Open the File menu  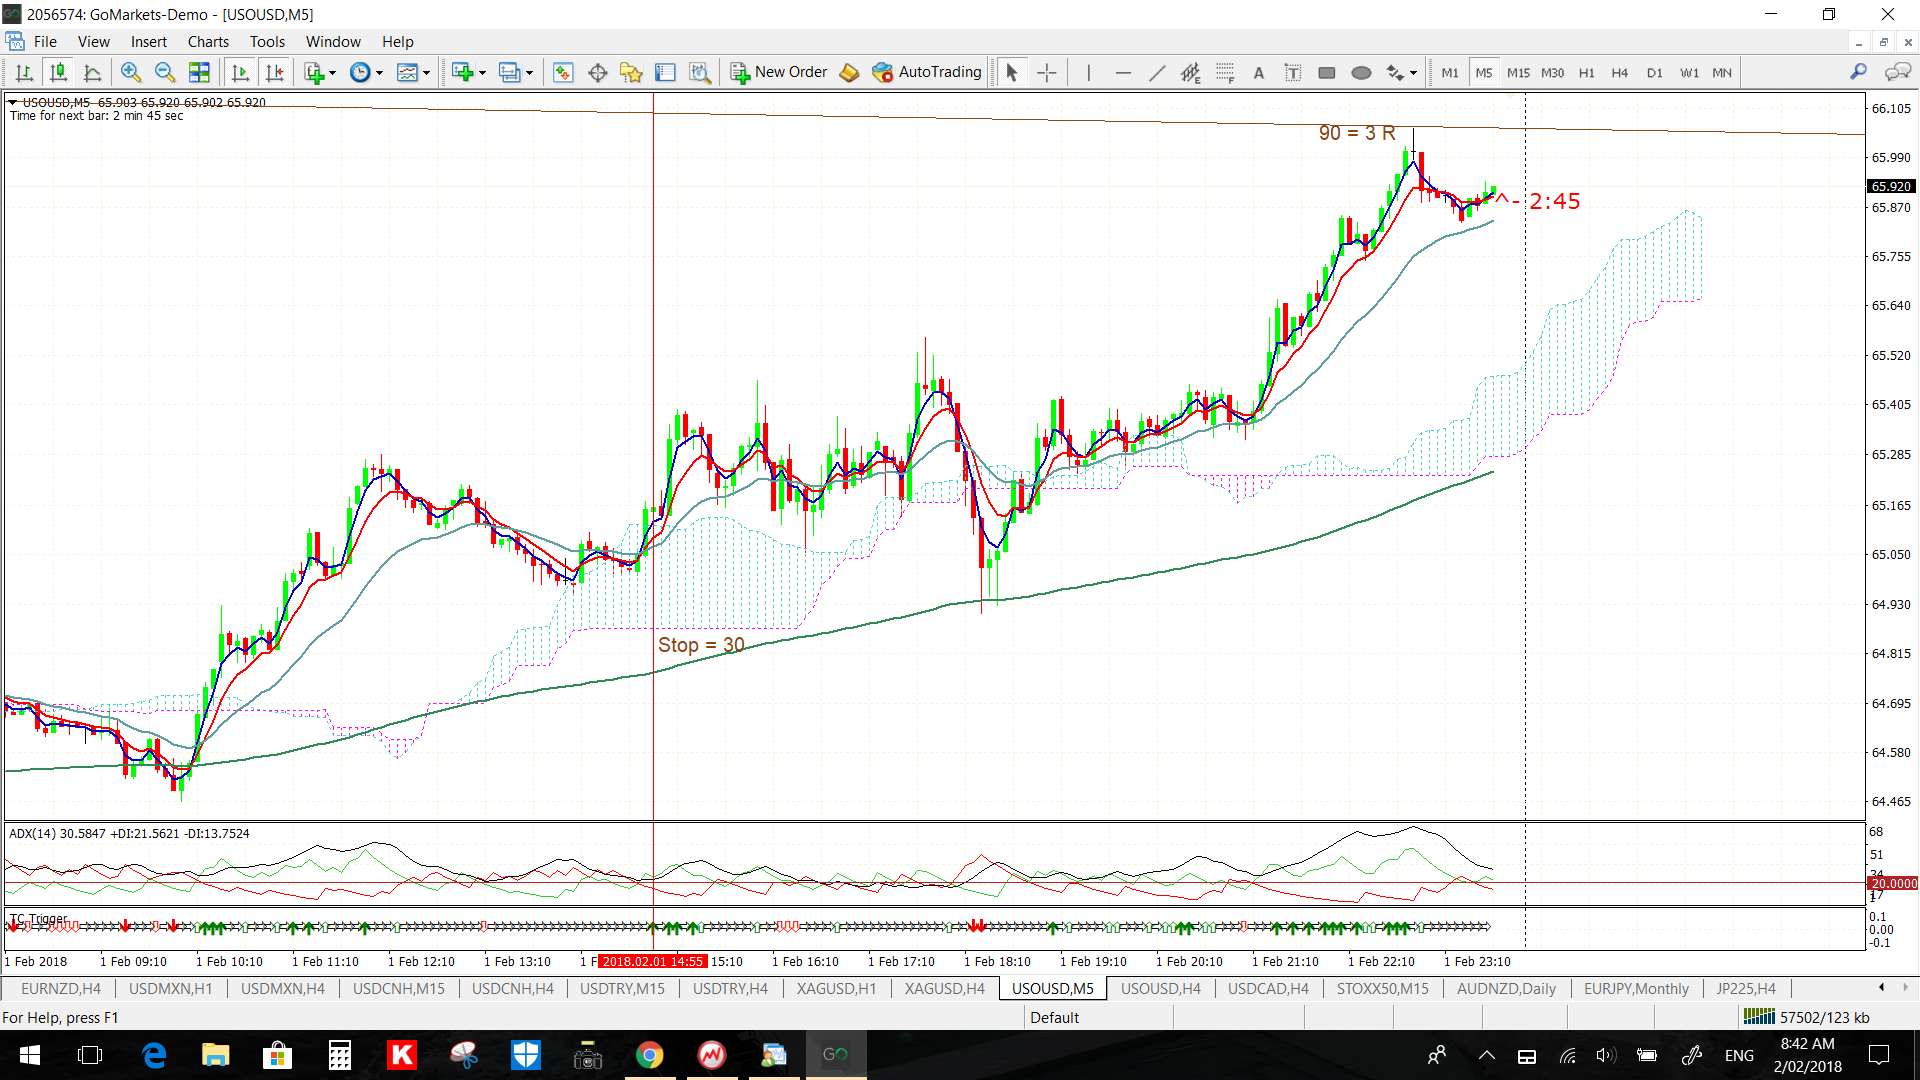(x=45, y=41)
